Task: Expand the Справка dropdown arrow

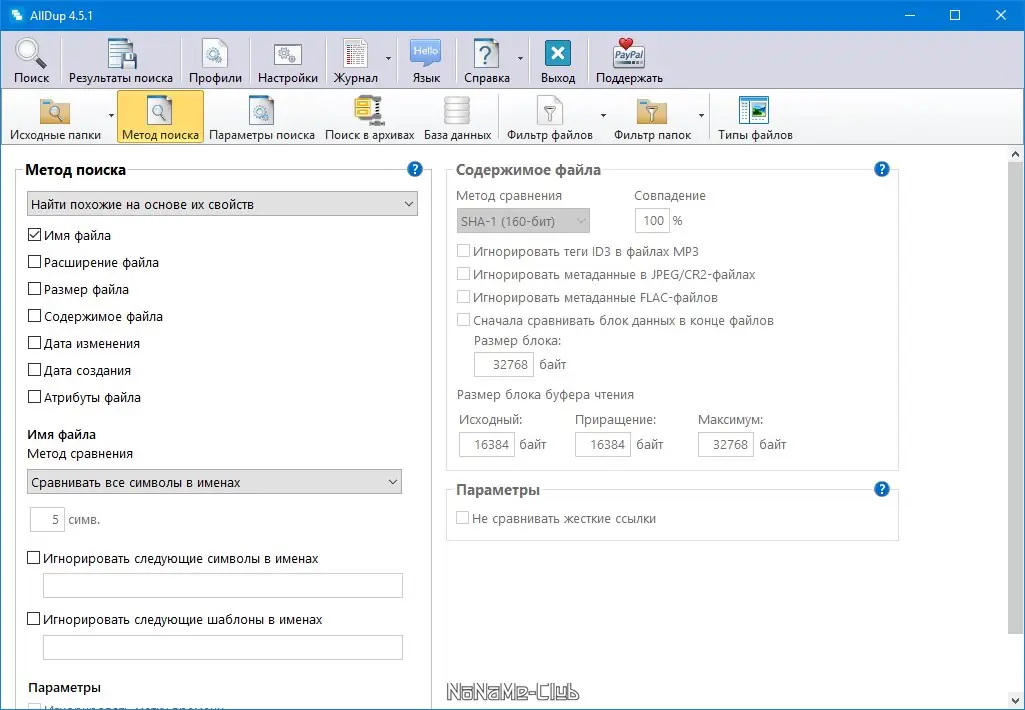Action: (520, 59)
